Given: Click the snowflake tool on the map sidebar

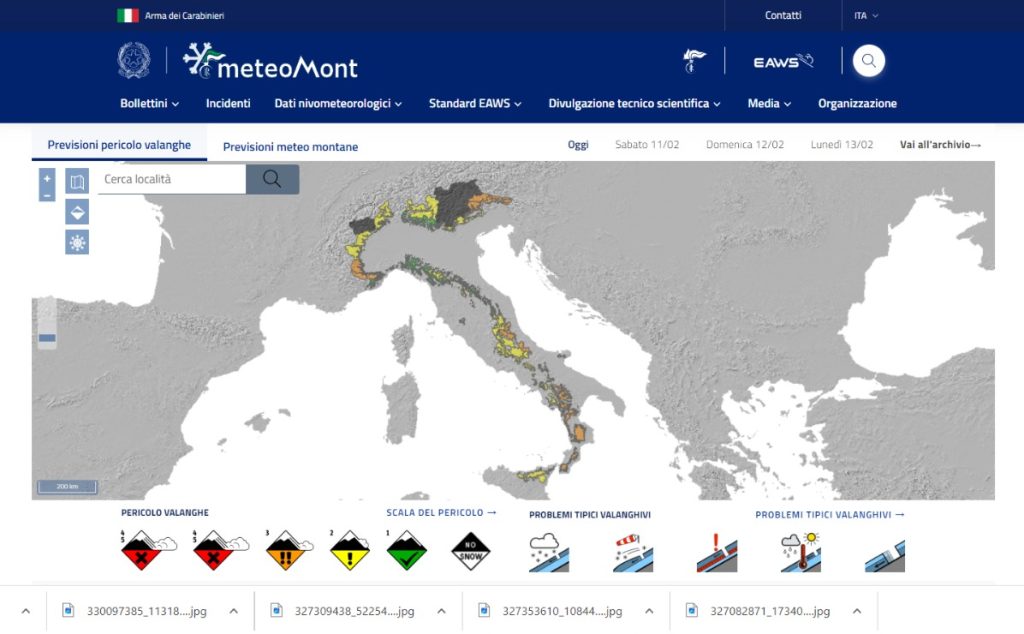Looking at the screenshot, I should coord(77,242).
